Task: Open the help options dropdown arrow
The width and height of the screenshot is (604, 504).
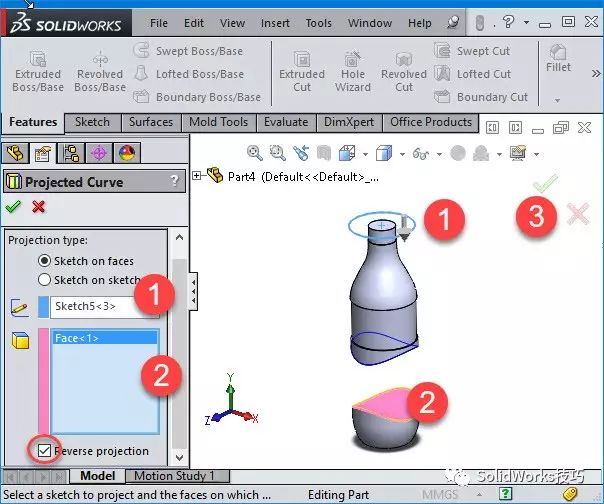Action: [x=526, y=22]
